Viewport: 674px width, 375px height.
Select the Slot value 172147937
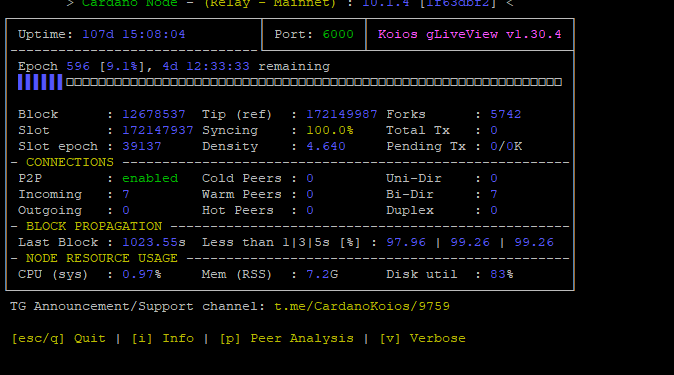point(158,130)
